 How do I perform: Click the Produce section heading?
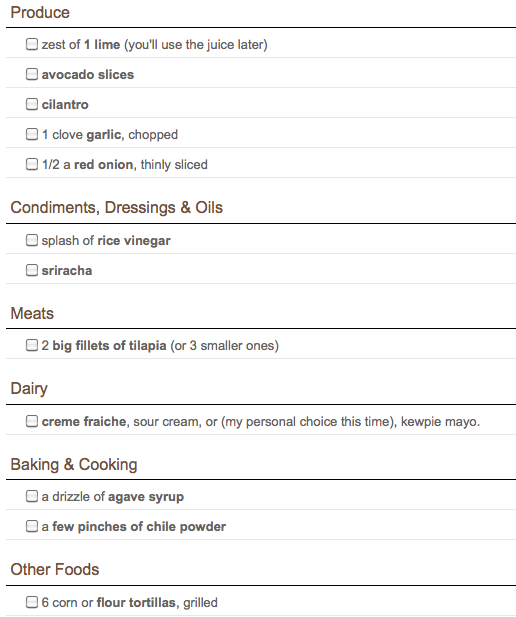coord(40,13)
